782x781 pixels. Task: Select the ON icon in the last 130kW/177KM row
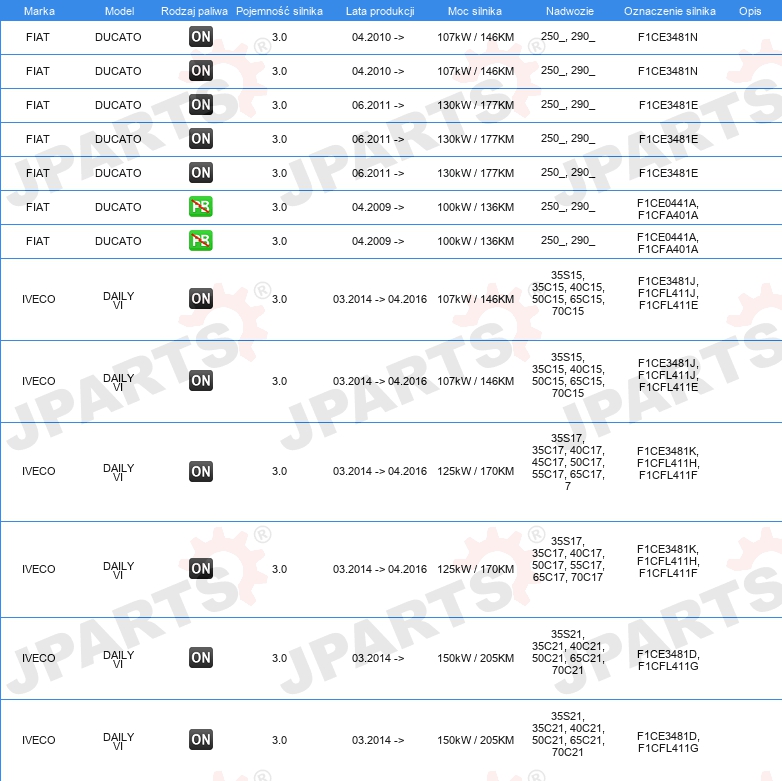[x=200, y=173]
